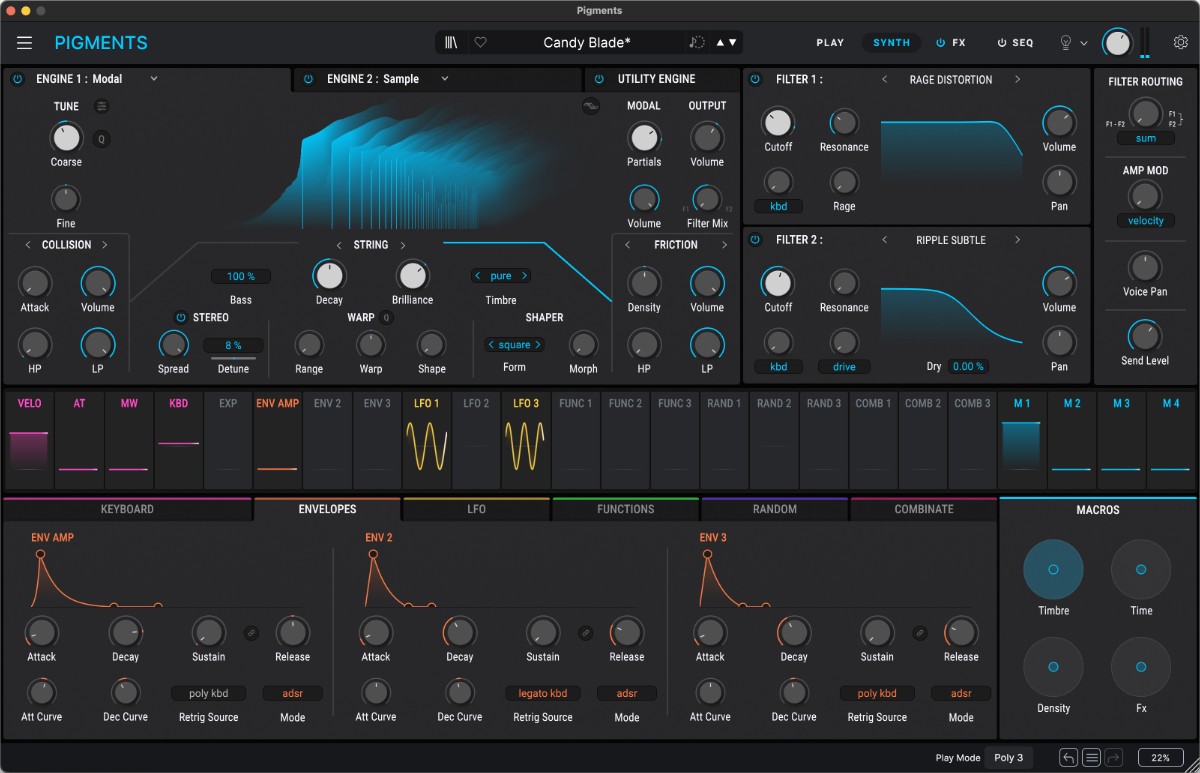The height and width of the screenshot is (773, 1200).
Task: Toggle drive mode on Filter 2
Action: pyautogui.click(x=843, y=366)
